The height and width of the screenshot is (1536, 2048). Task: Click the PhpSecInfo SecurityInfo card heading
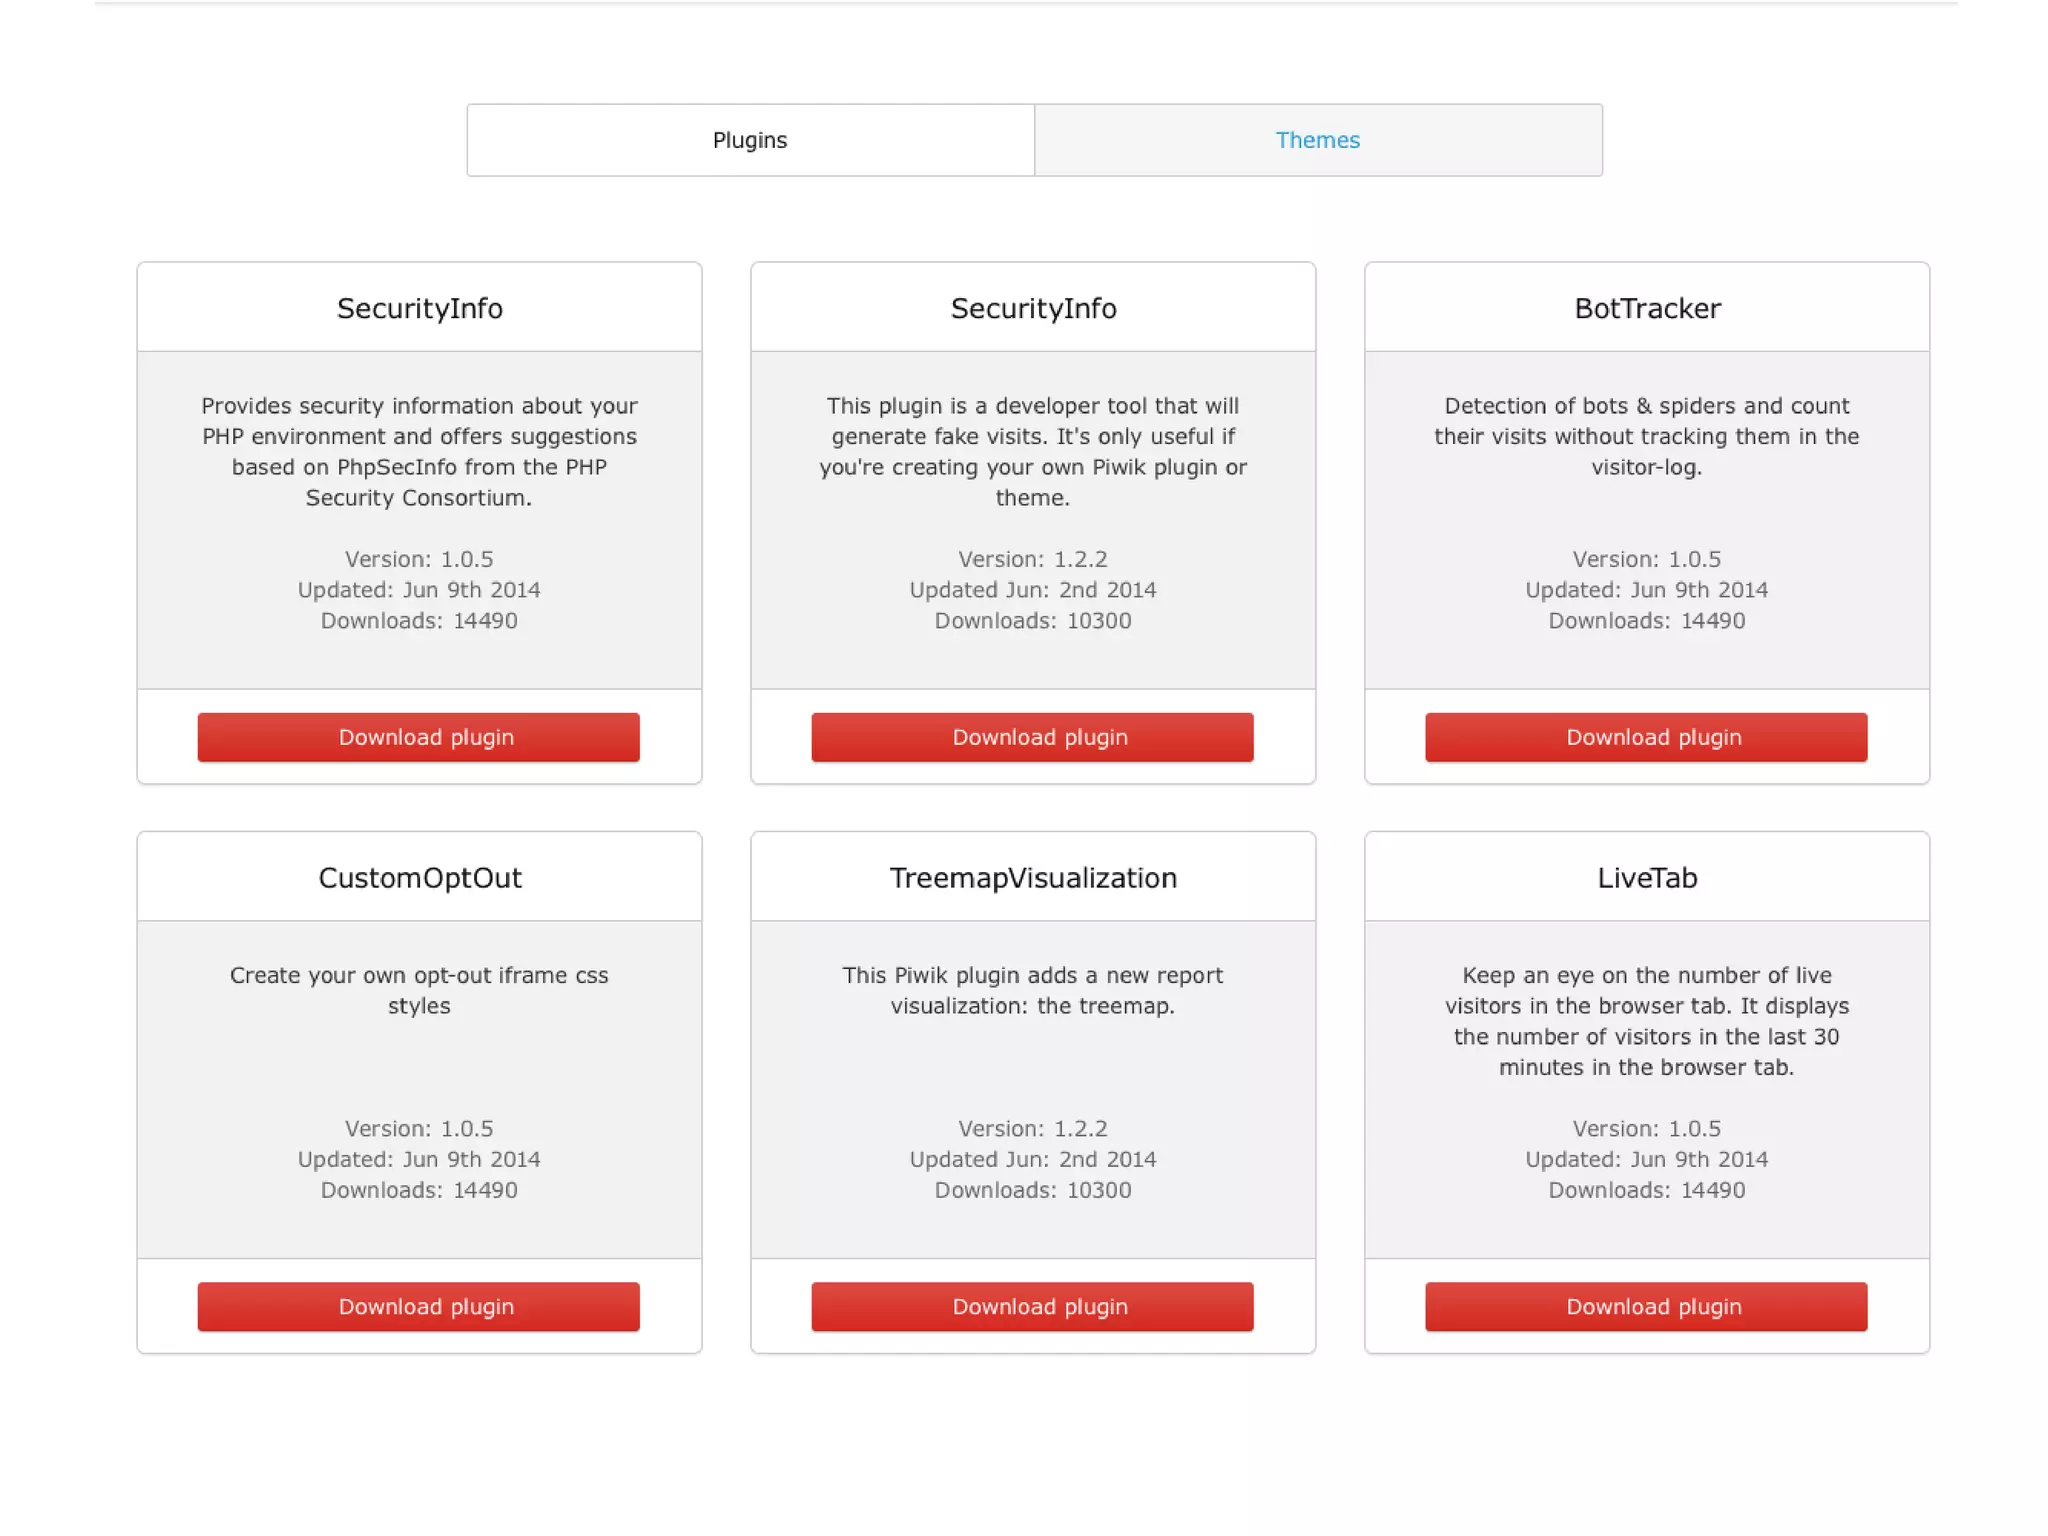point(420,308)
